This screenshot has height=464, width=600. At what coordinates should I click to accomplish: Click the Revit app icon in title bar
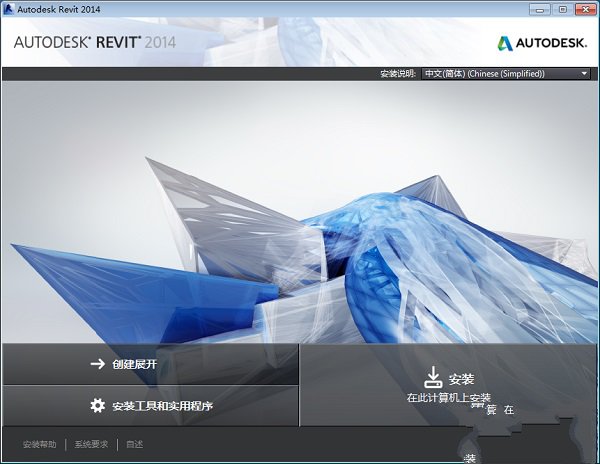[x=8, y=8]
